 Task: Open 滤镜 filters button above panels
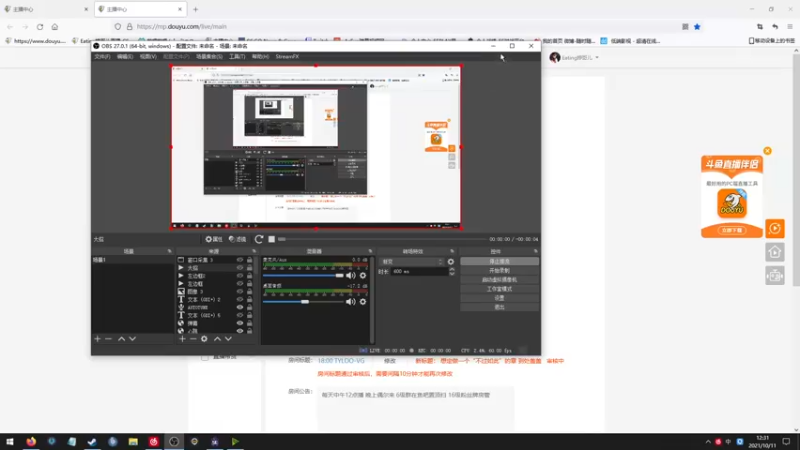[x=237, y=239]
